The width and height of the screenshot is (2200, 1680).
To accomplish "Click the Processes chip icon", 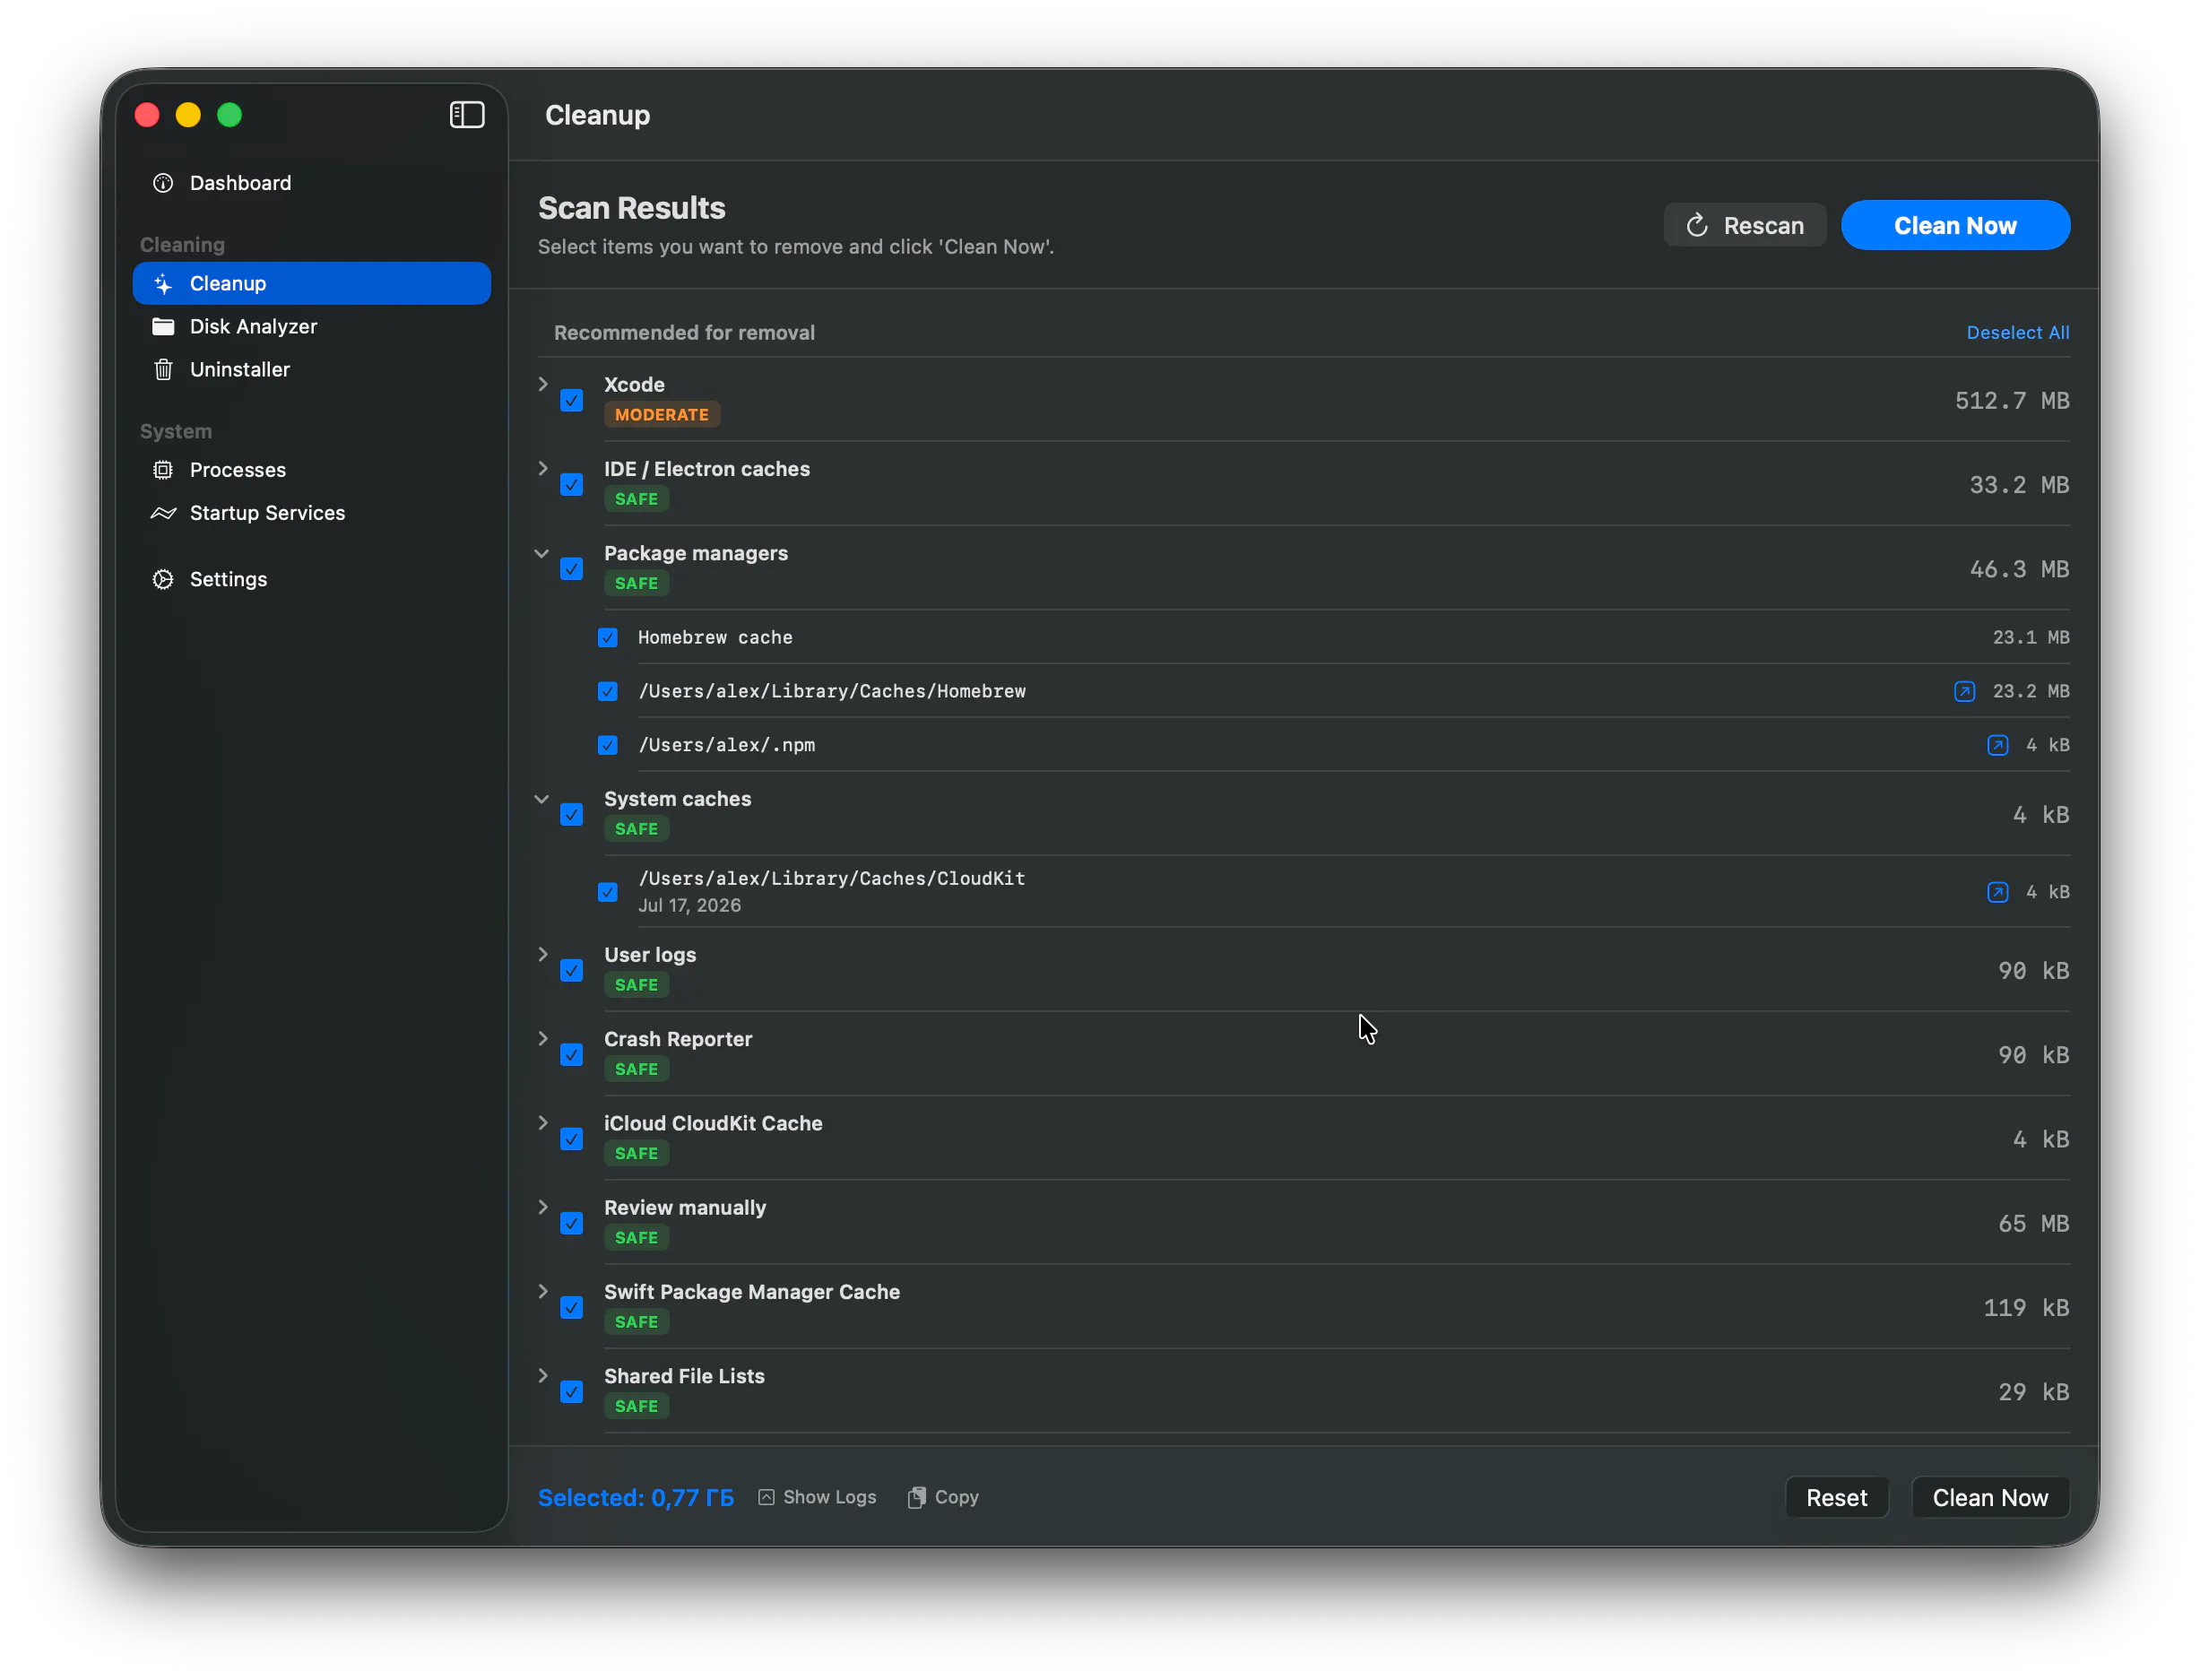I will pos(163,470).
